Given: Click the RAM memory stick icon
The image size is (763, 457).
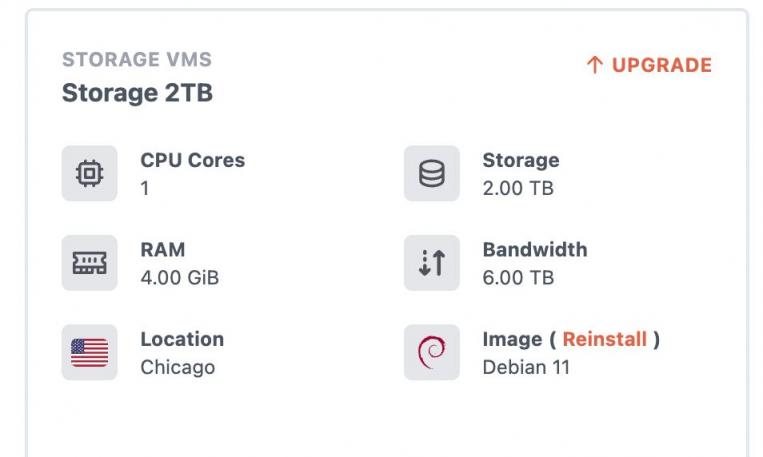Looking at the screenshot, I should [89, 263].
